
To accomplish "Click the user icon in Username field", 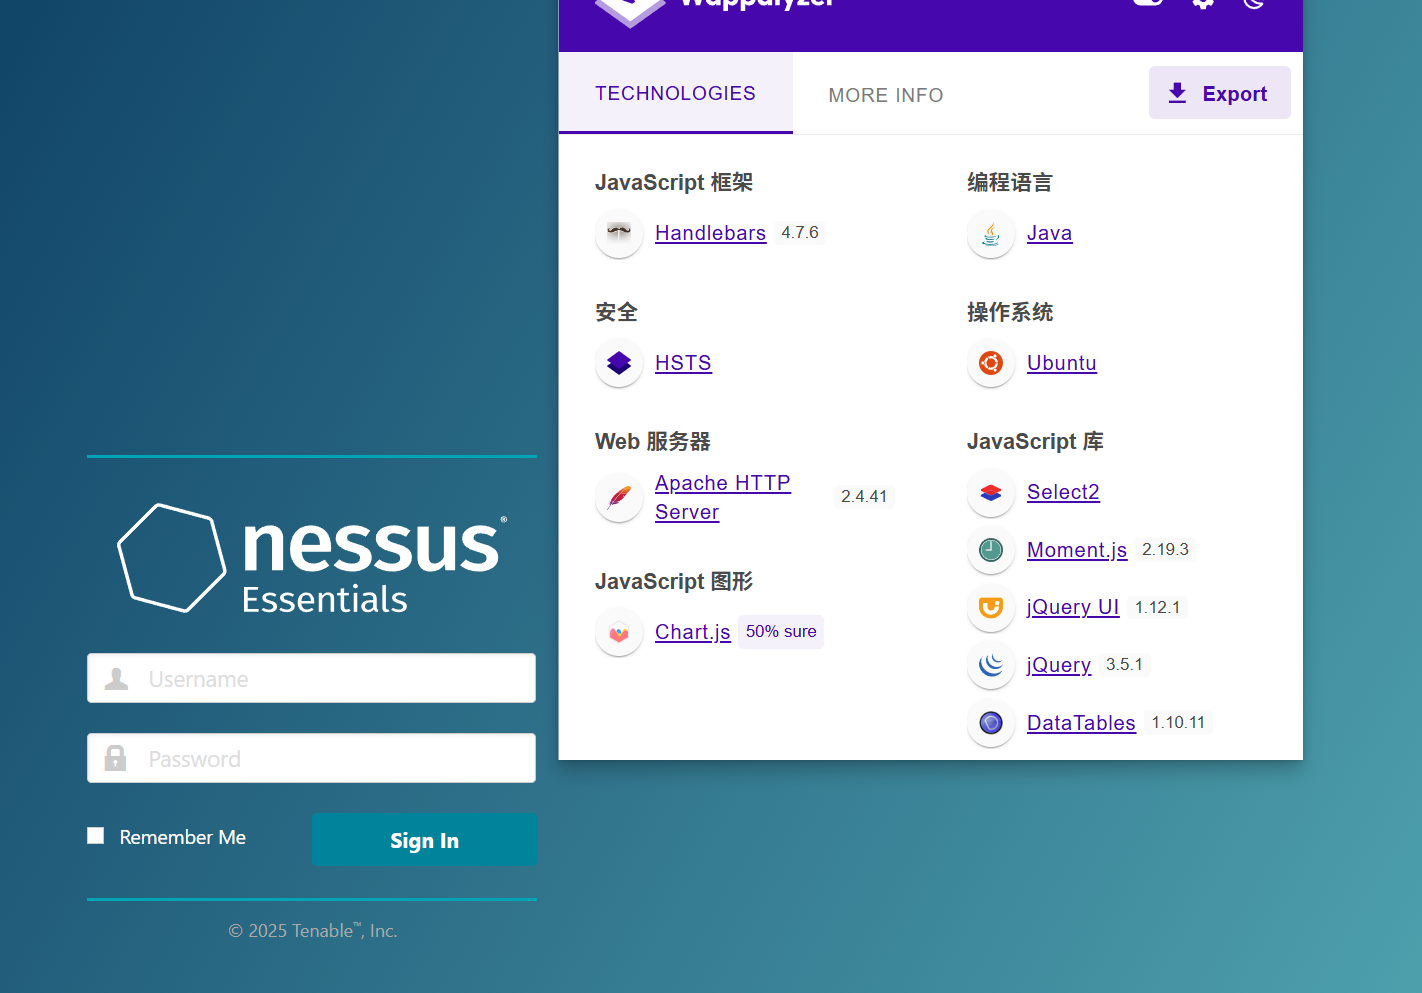I will click(117, 679).
